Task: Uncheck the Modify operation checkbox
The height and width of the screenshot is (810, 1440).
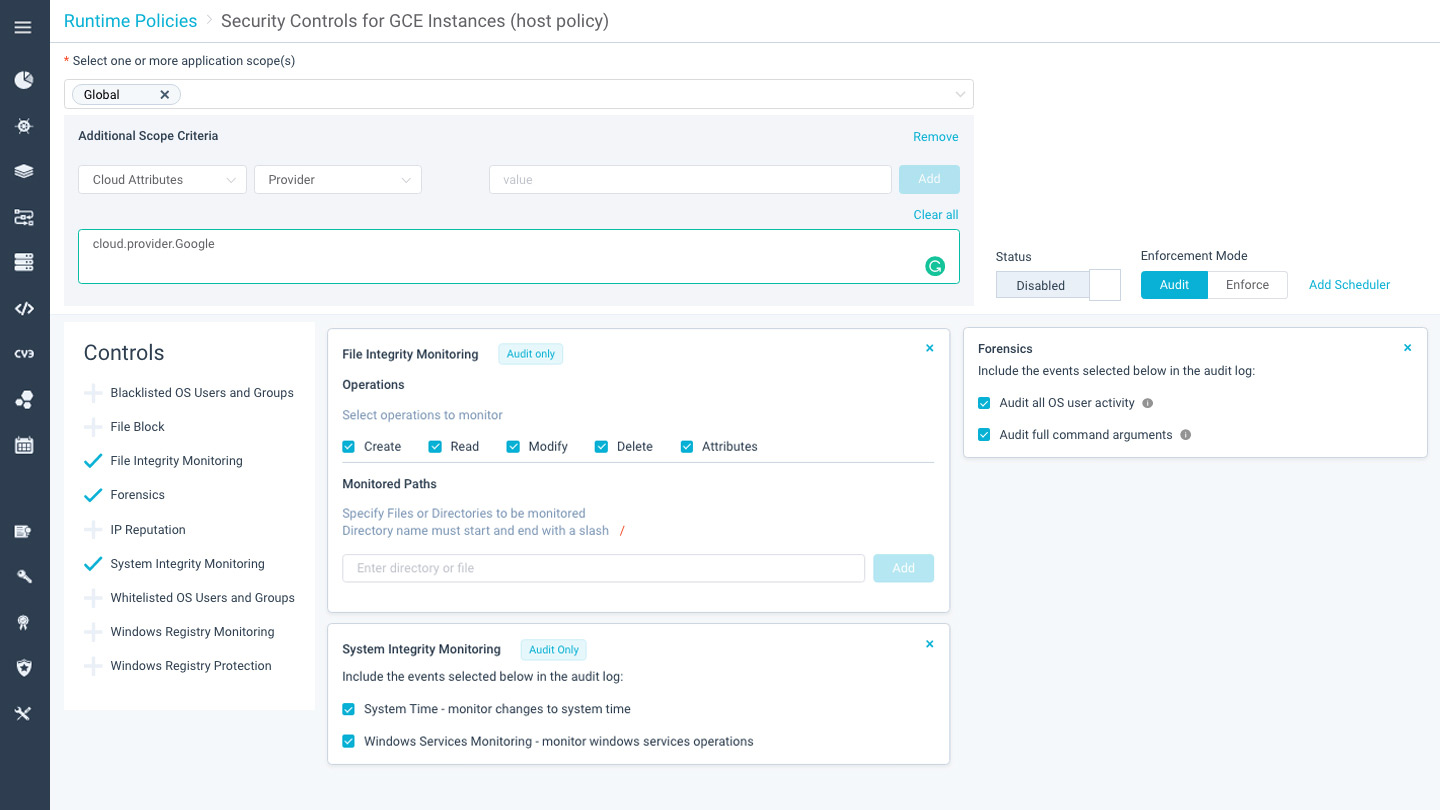Action: click(x=513, y=447)
